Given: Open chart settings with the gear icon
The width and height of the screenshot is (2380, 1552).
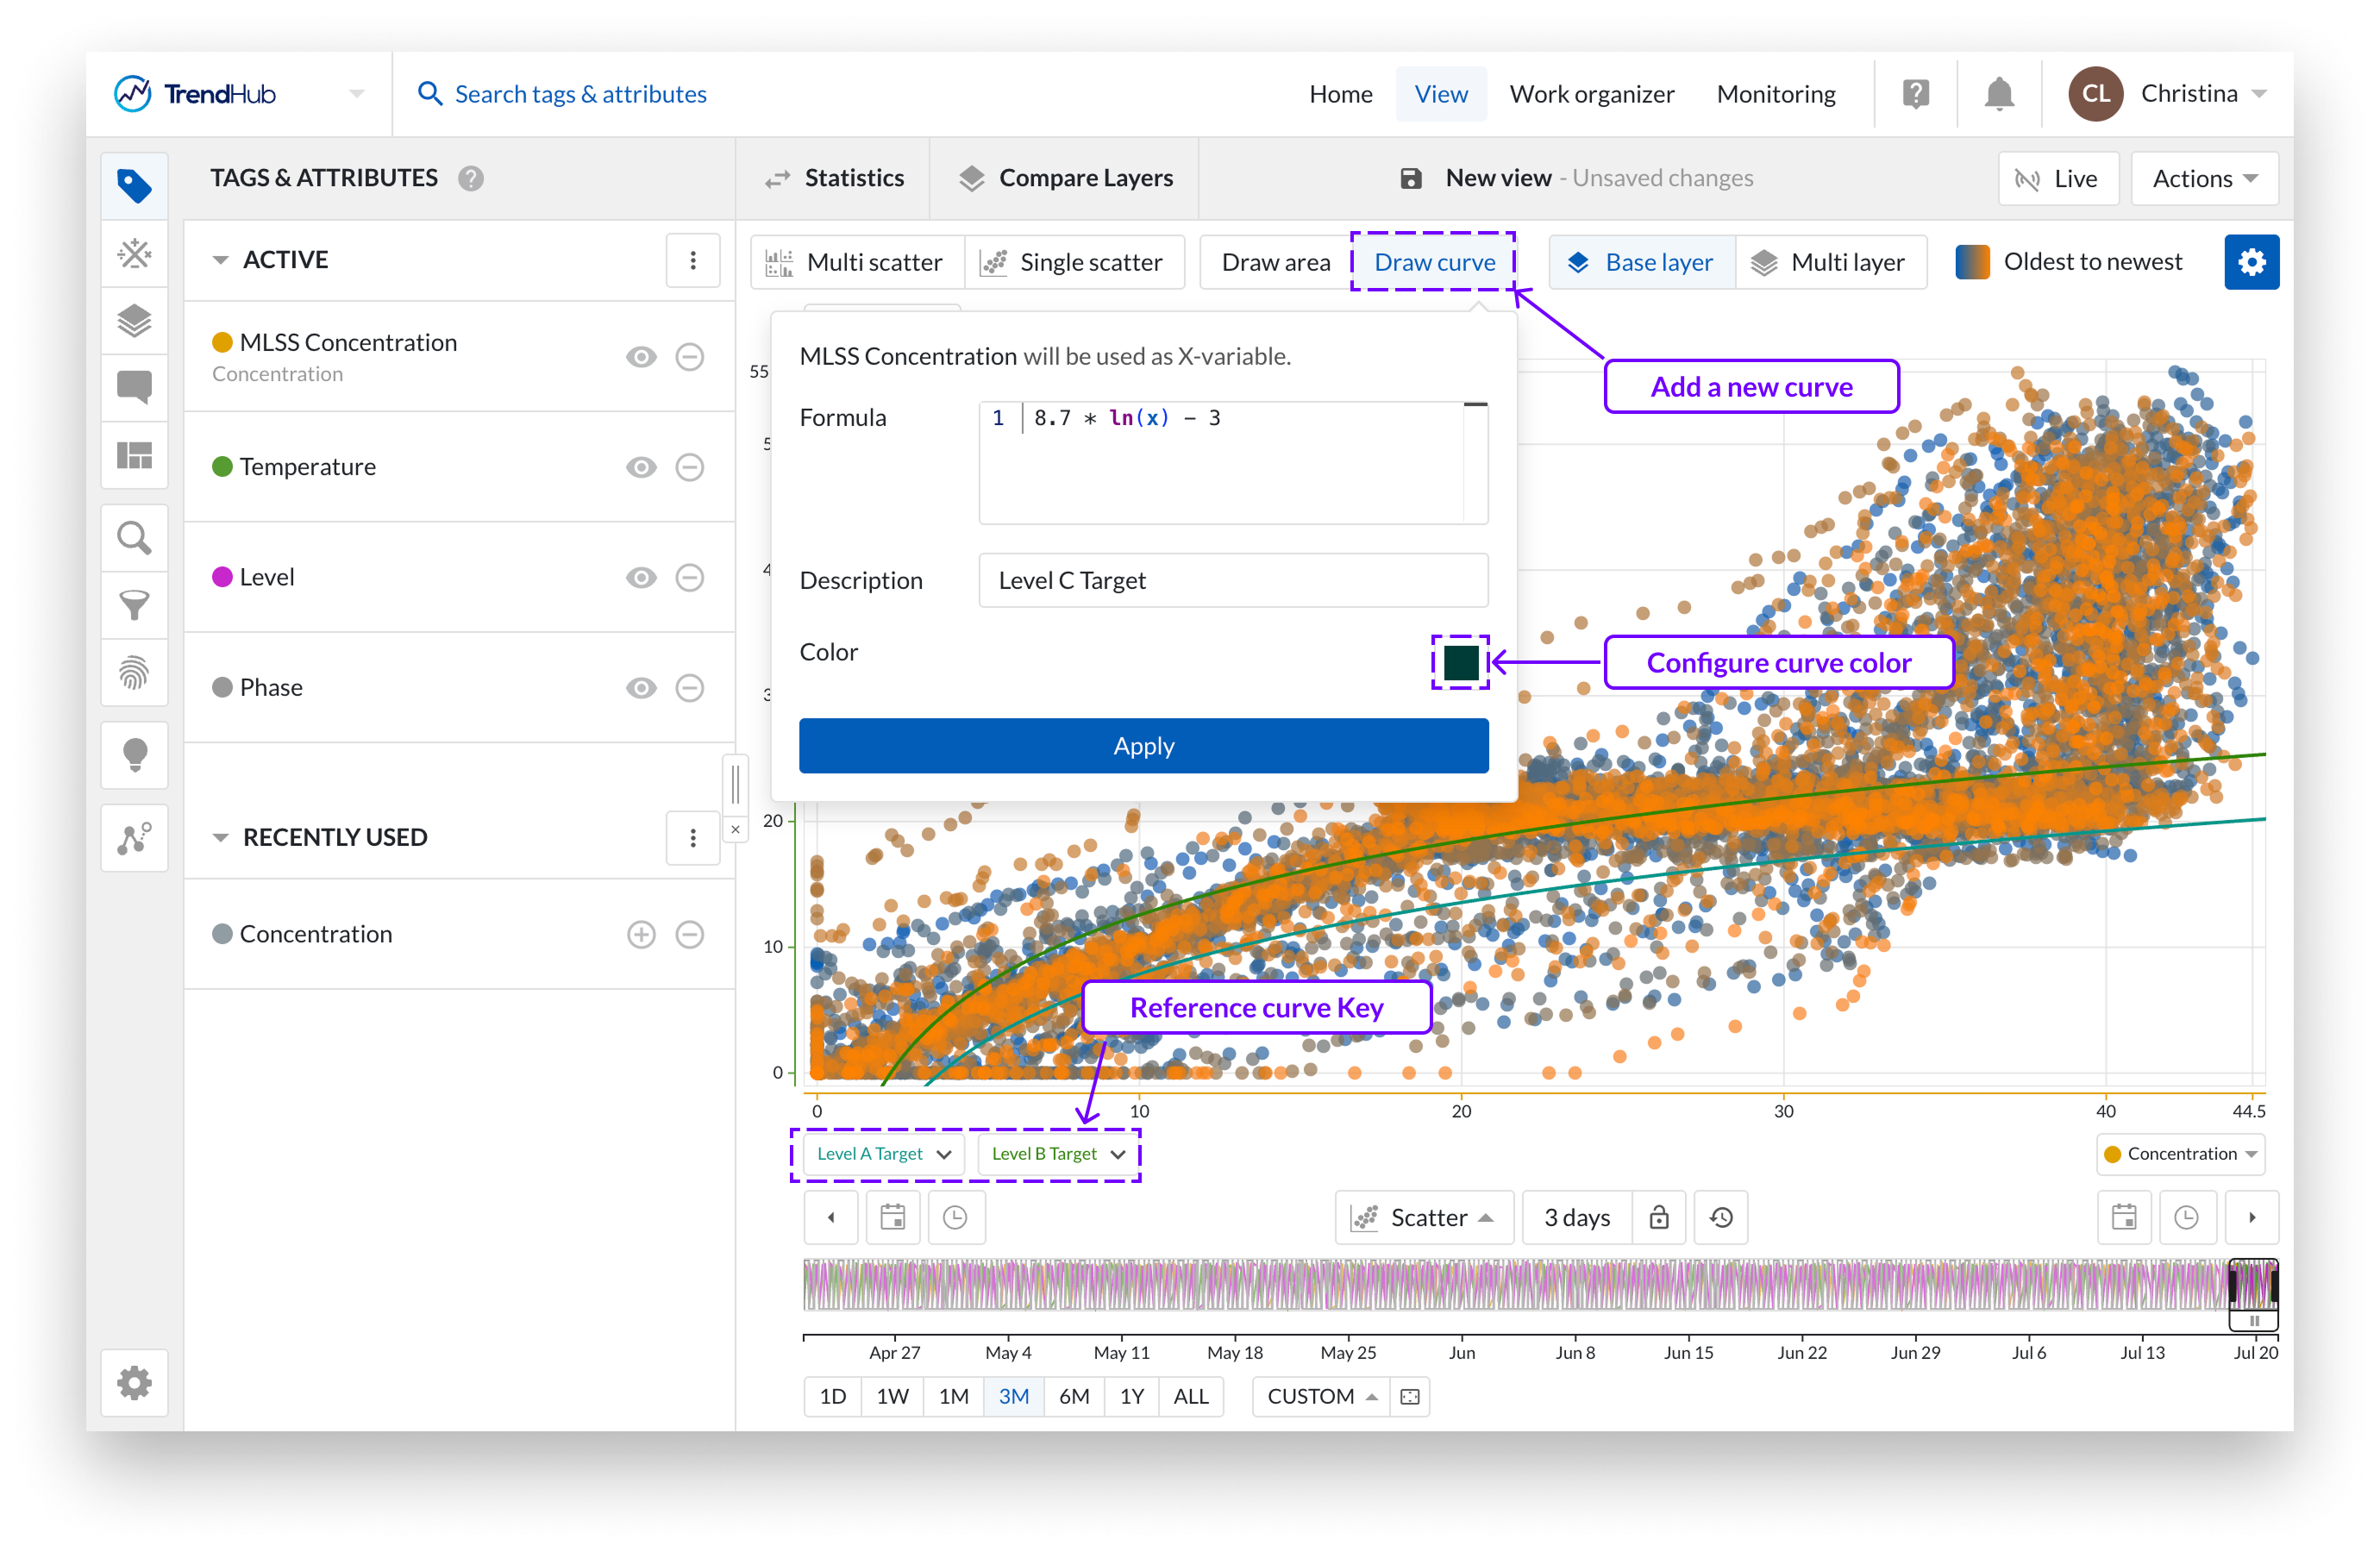Looking at the screenshot, I should click(2252, 261).
